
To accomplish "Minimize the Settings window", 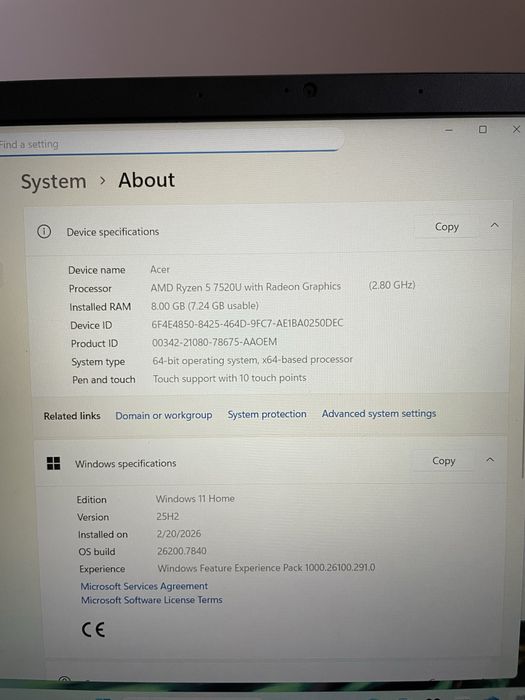I will [x=449, y=130].
